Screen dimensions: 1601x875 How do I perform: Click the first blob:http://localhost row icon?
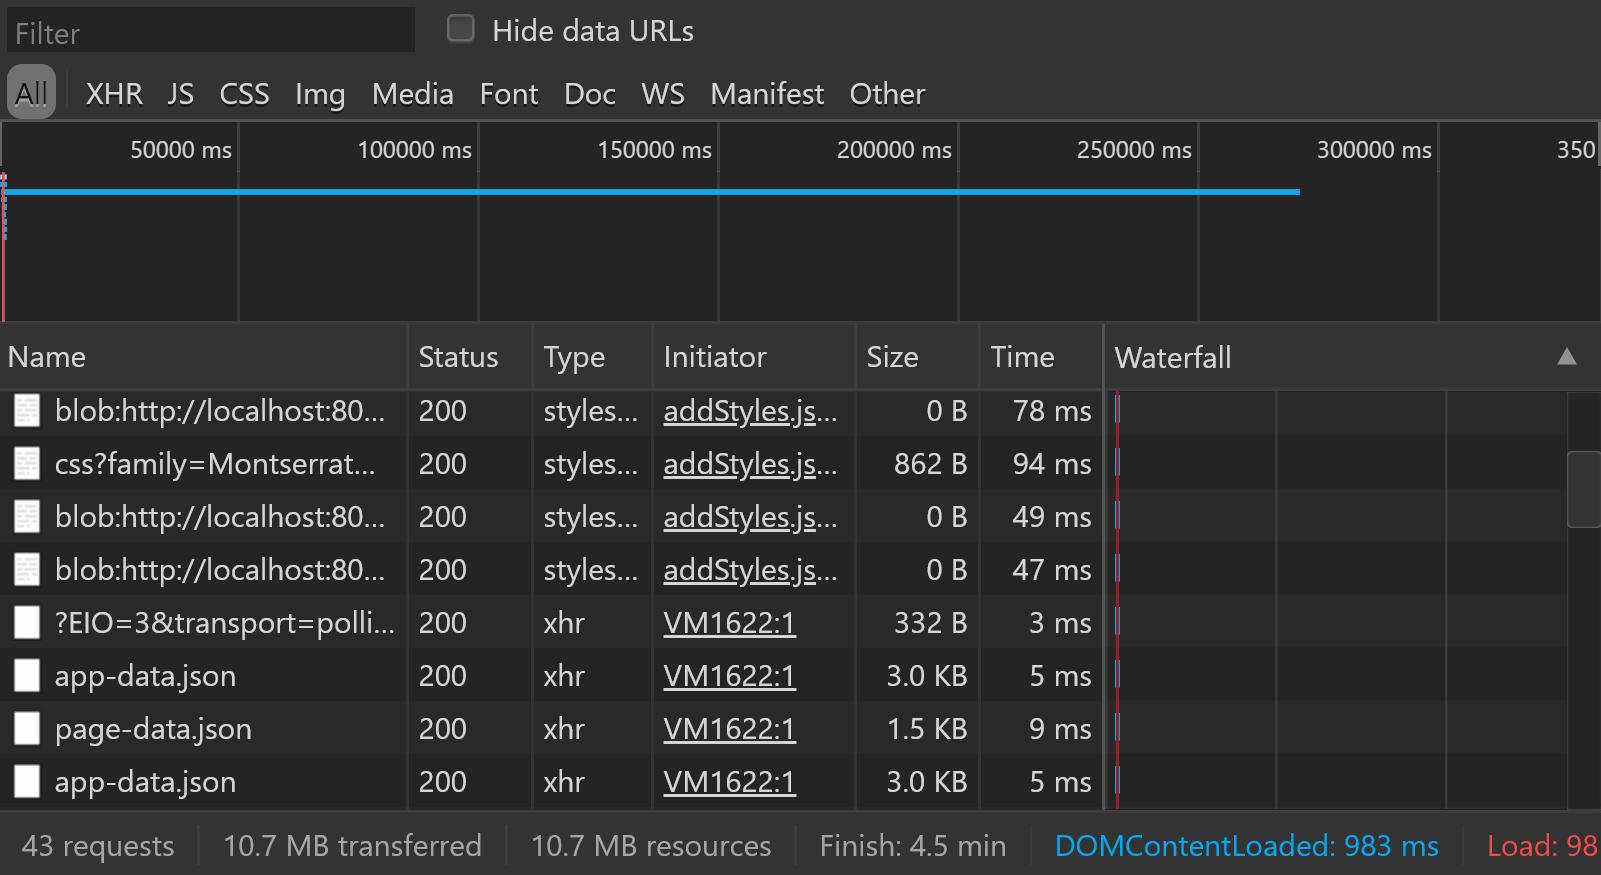pyautogui.click(x=27, y=411)
